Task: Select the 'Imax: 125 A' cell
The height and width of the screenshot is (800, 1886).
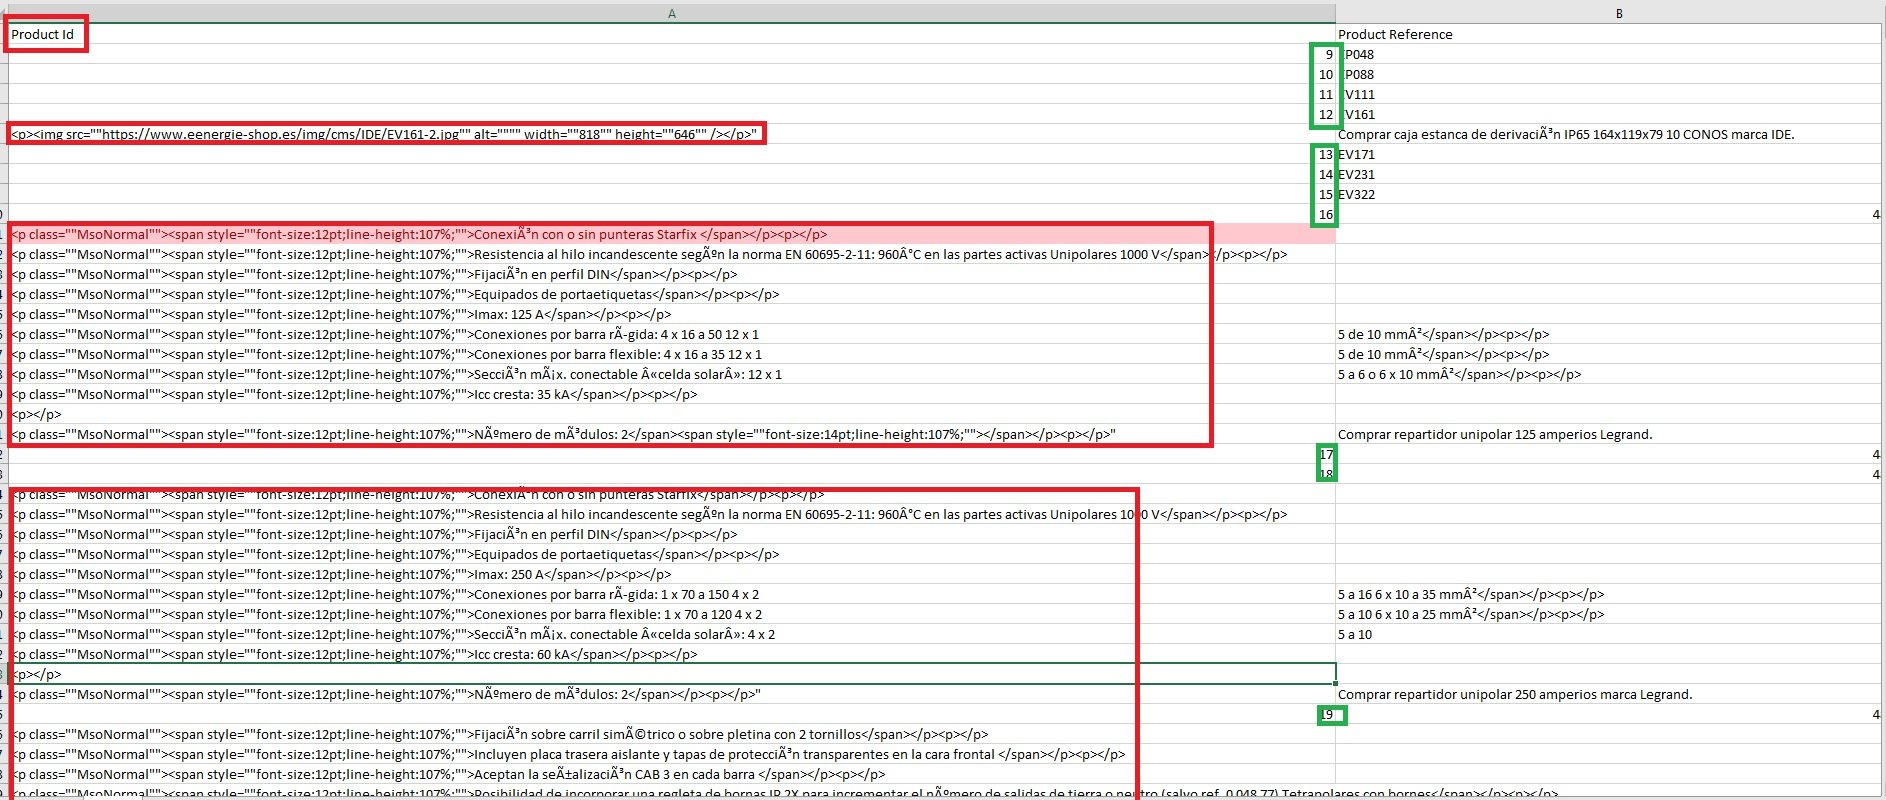Action: pyautogui.click(x=672, y=314)
